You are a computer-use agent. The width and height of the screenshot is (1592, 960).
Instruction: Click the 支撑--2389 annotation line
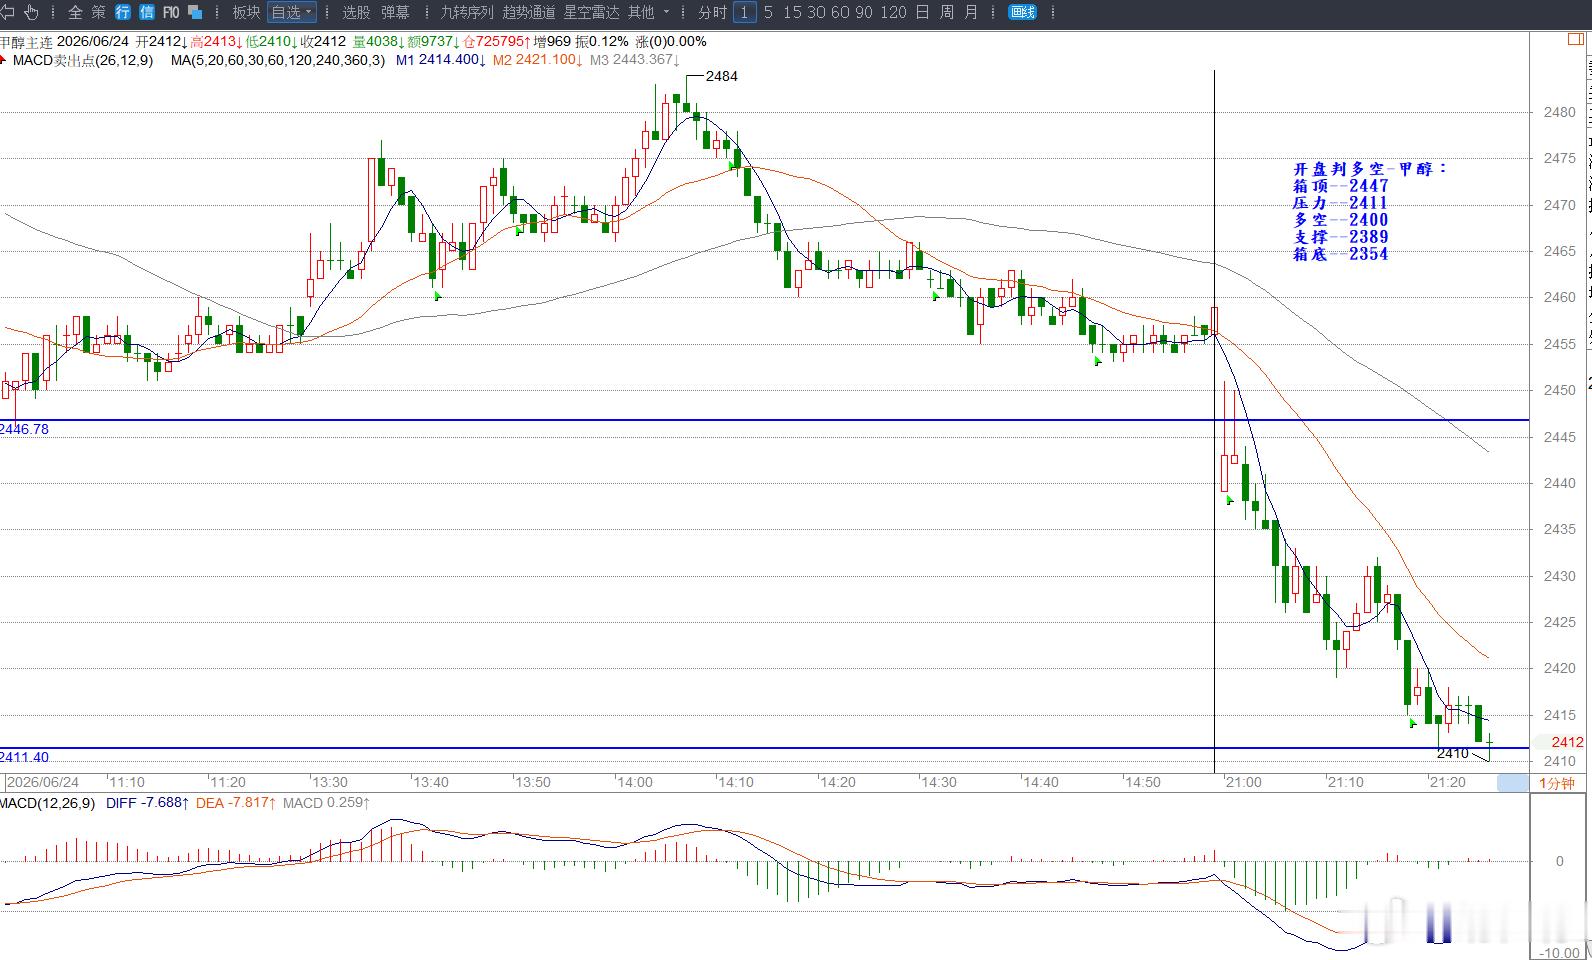pyautogui.click(x=1340, y=237)
